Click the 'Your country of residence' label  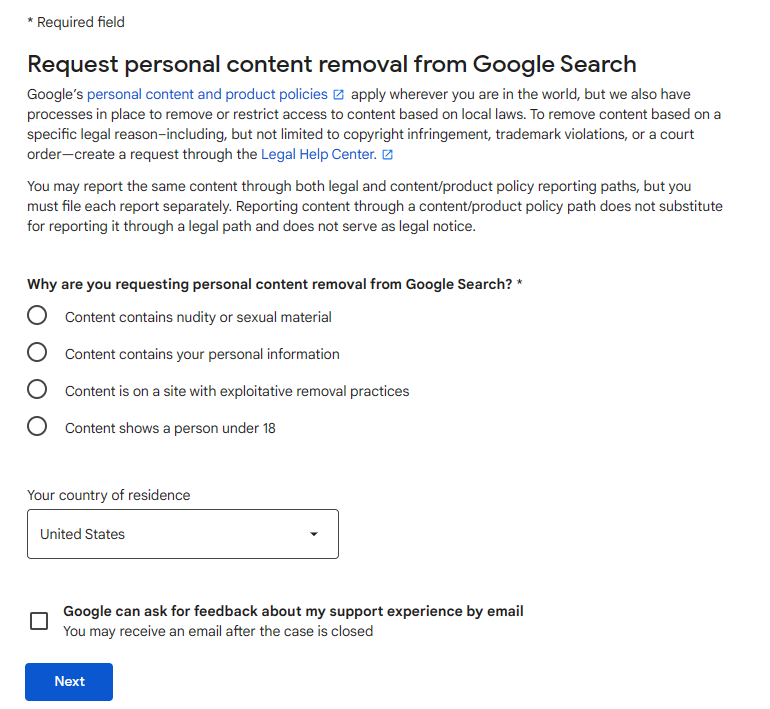point(108,495)
